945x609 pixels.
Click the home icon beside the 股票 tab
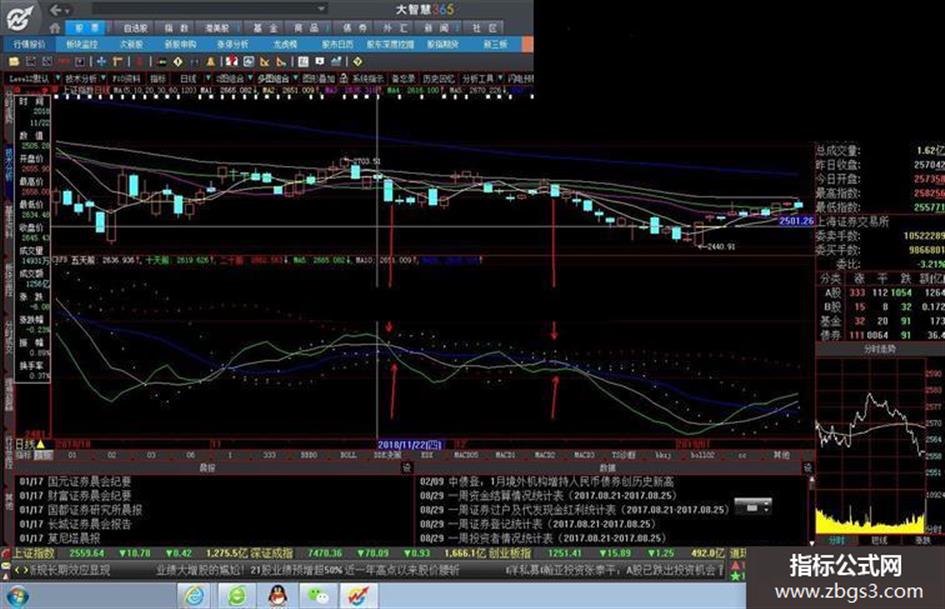click(x=55, y=28)
